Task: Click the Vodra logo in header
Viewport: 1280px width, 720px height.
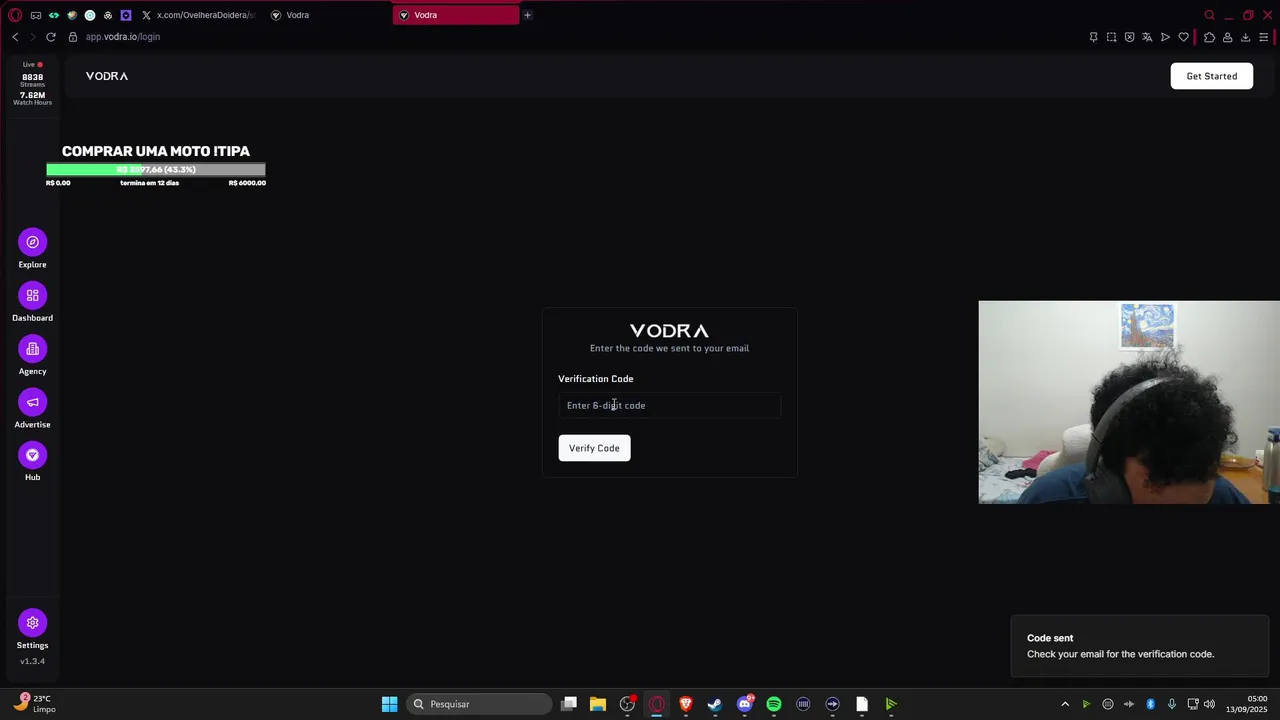Action: coord(107,76)
